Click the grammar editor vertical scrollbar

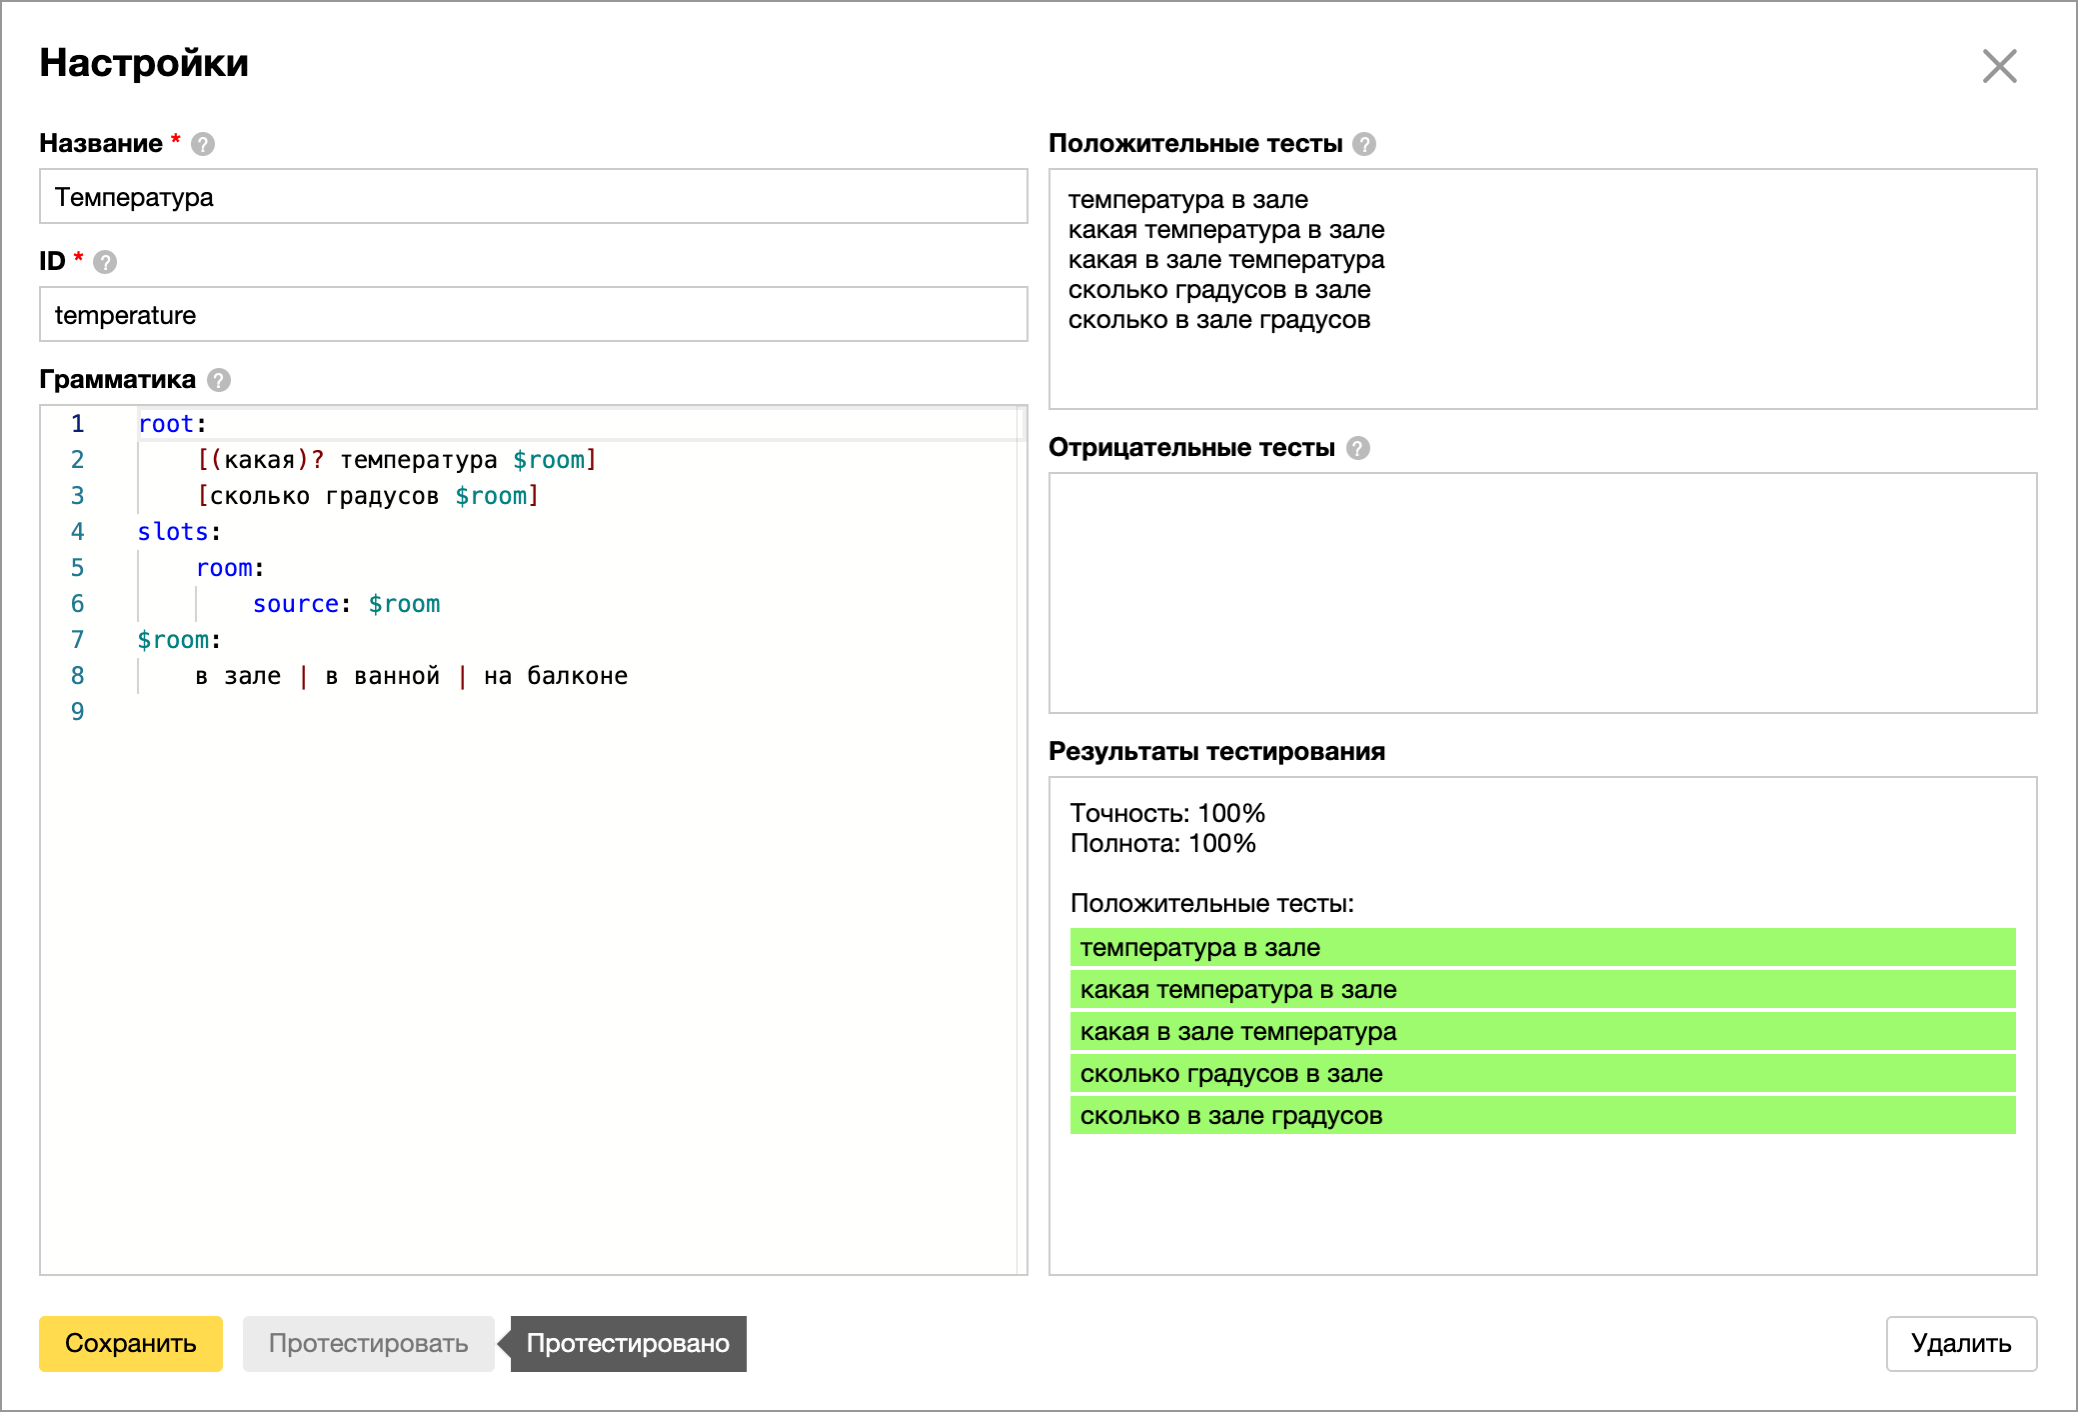coord(1021,840)
